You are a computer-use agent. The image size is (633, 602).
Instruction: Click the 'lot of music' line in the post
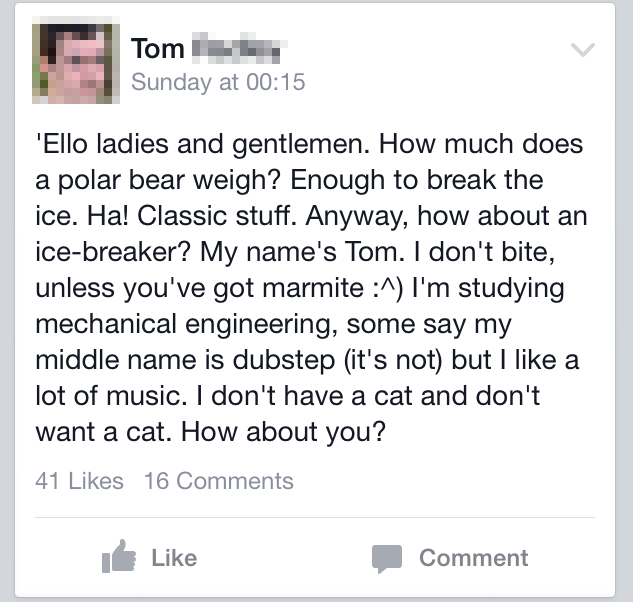click(x=109, y=396)
